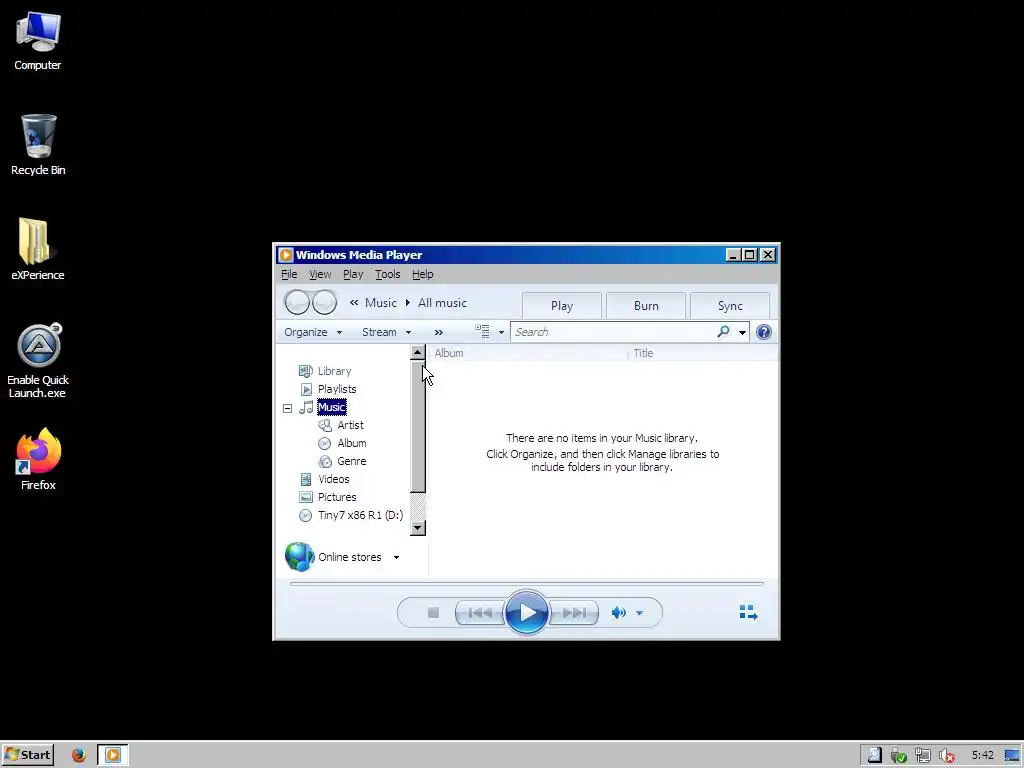Open the Help question mark icon
This screenshot has height=768, width=1024.
click(763, 332)
